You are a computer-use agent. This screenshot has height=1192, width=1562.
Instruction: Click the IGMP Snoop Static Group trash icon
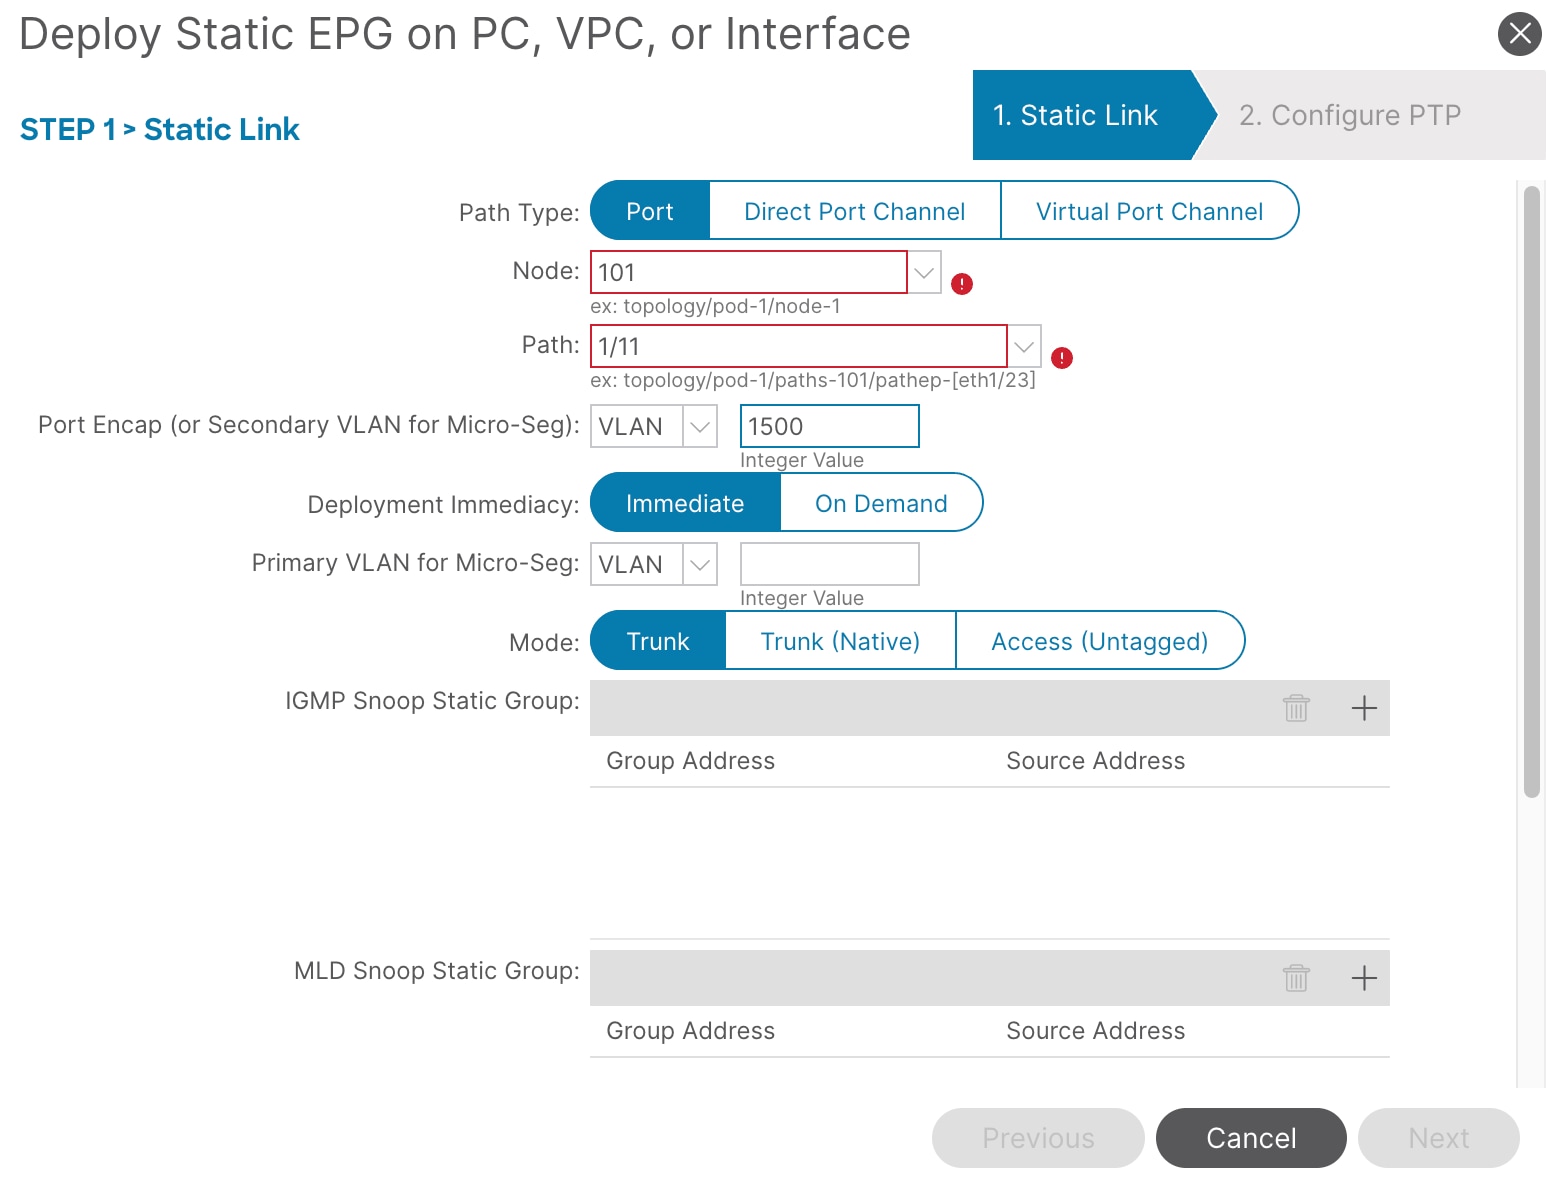tap(1296, 708)
